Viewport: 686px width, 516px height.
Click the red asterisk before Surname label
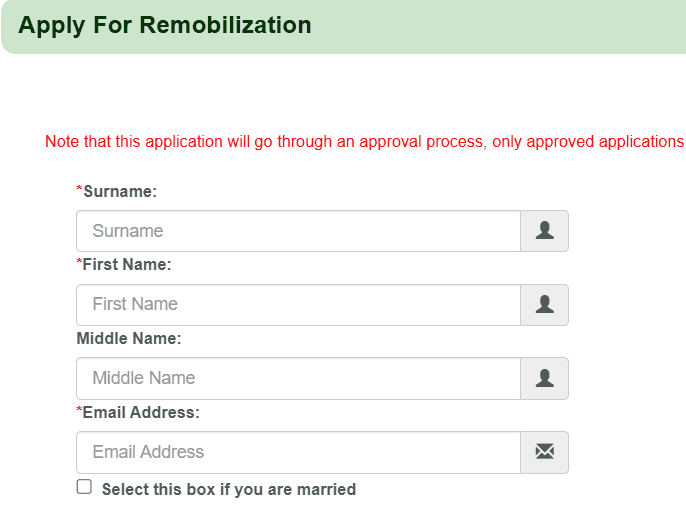pyautogui.click(x=80, y=190)
